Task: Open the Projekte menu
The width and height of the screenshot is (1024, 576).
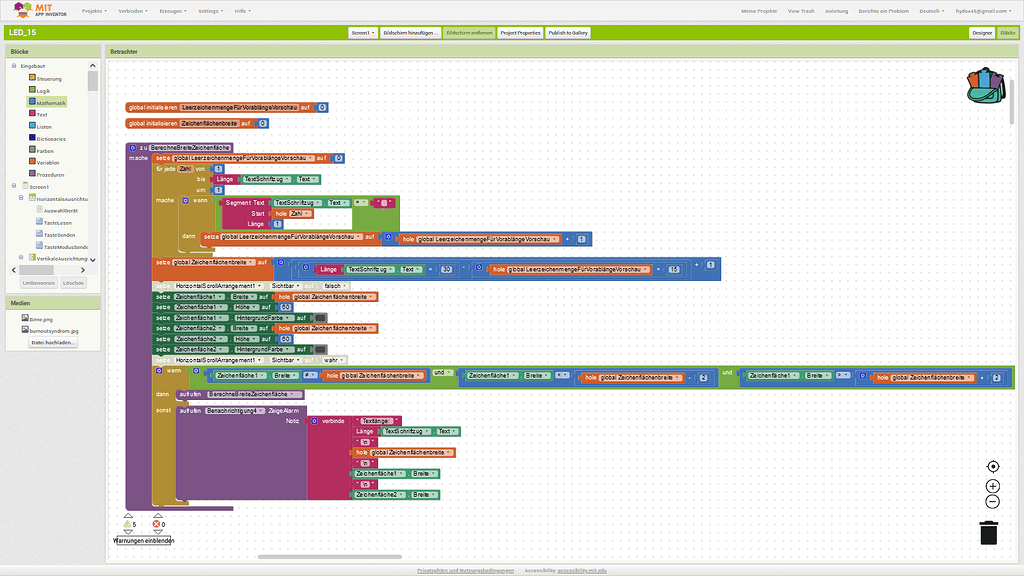Action: 94,11
